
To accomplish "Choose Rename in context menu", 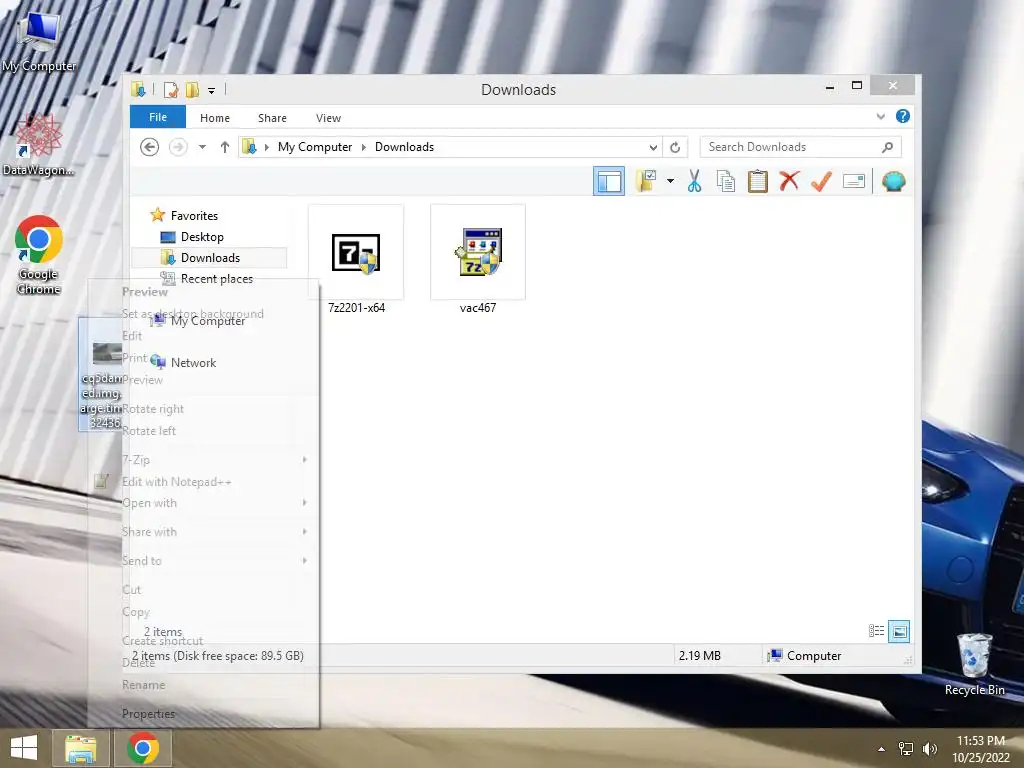I will [x=203, y=685].
